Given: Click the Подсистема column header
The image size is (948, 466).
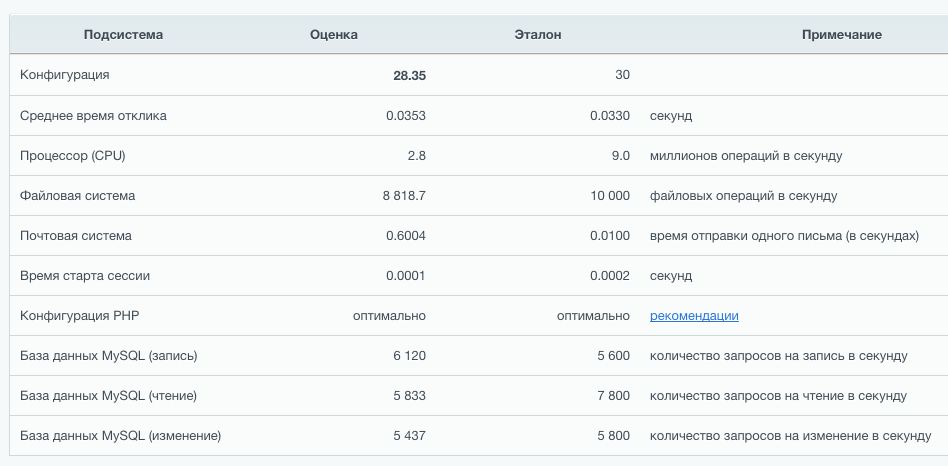Looking at the screenshot, I should [x=123, y=35].
